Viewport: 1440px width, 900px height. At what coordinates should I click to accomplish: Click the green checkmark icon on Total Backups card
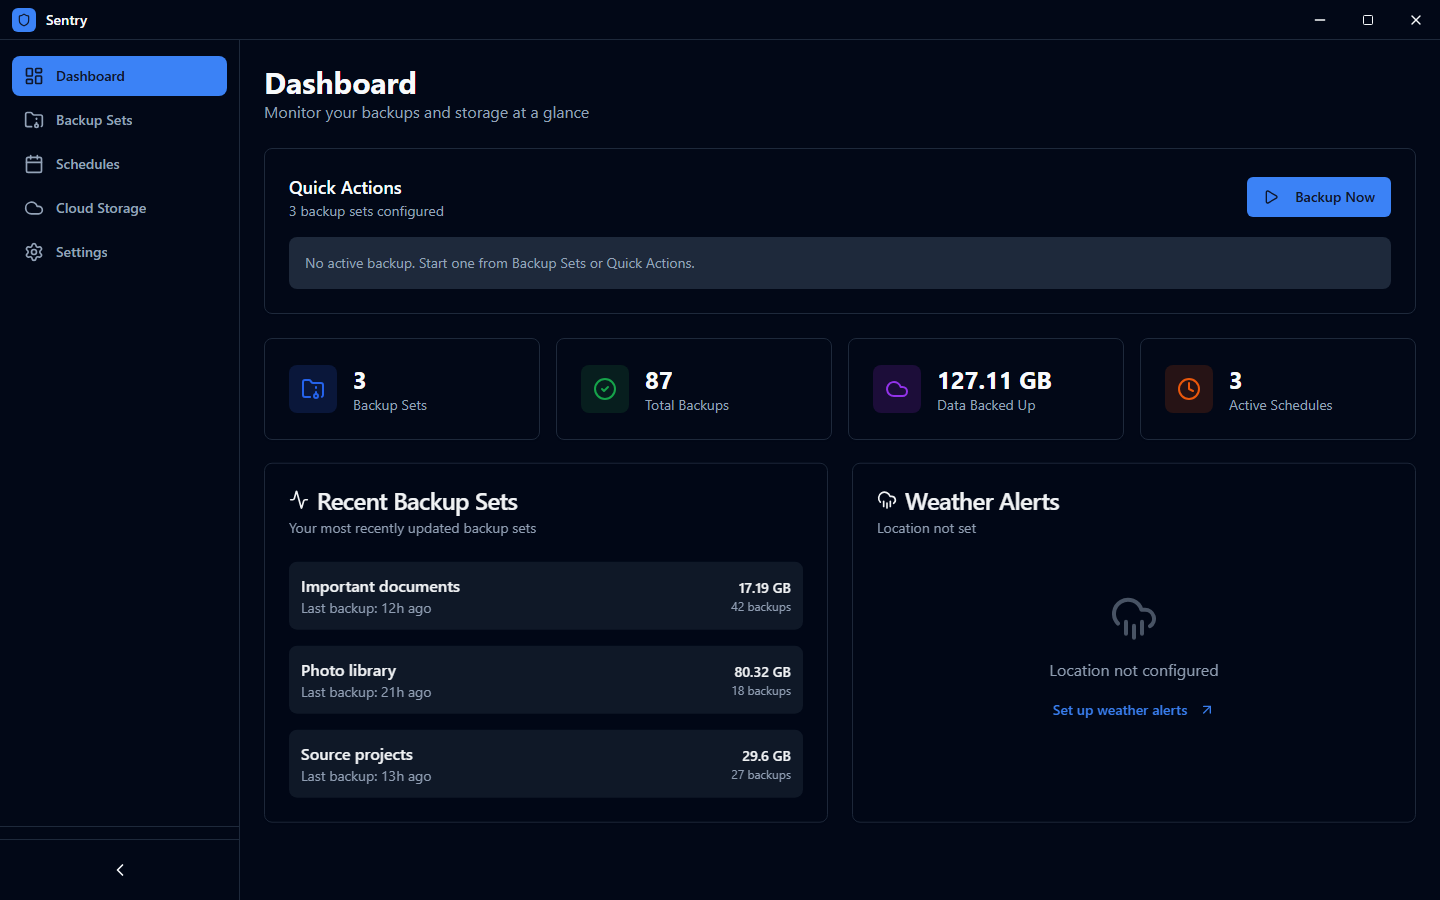click(x=605, y=389)
